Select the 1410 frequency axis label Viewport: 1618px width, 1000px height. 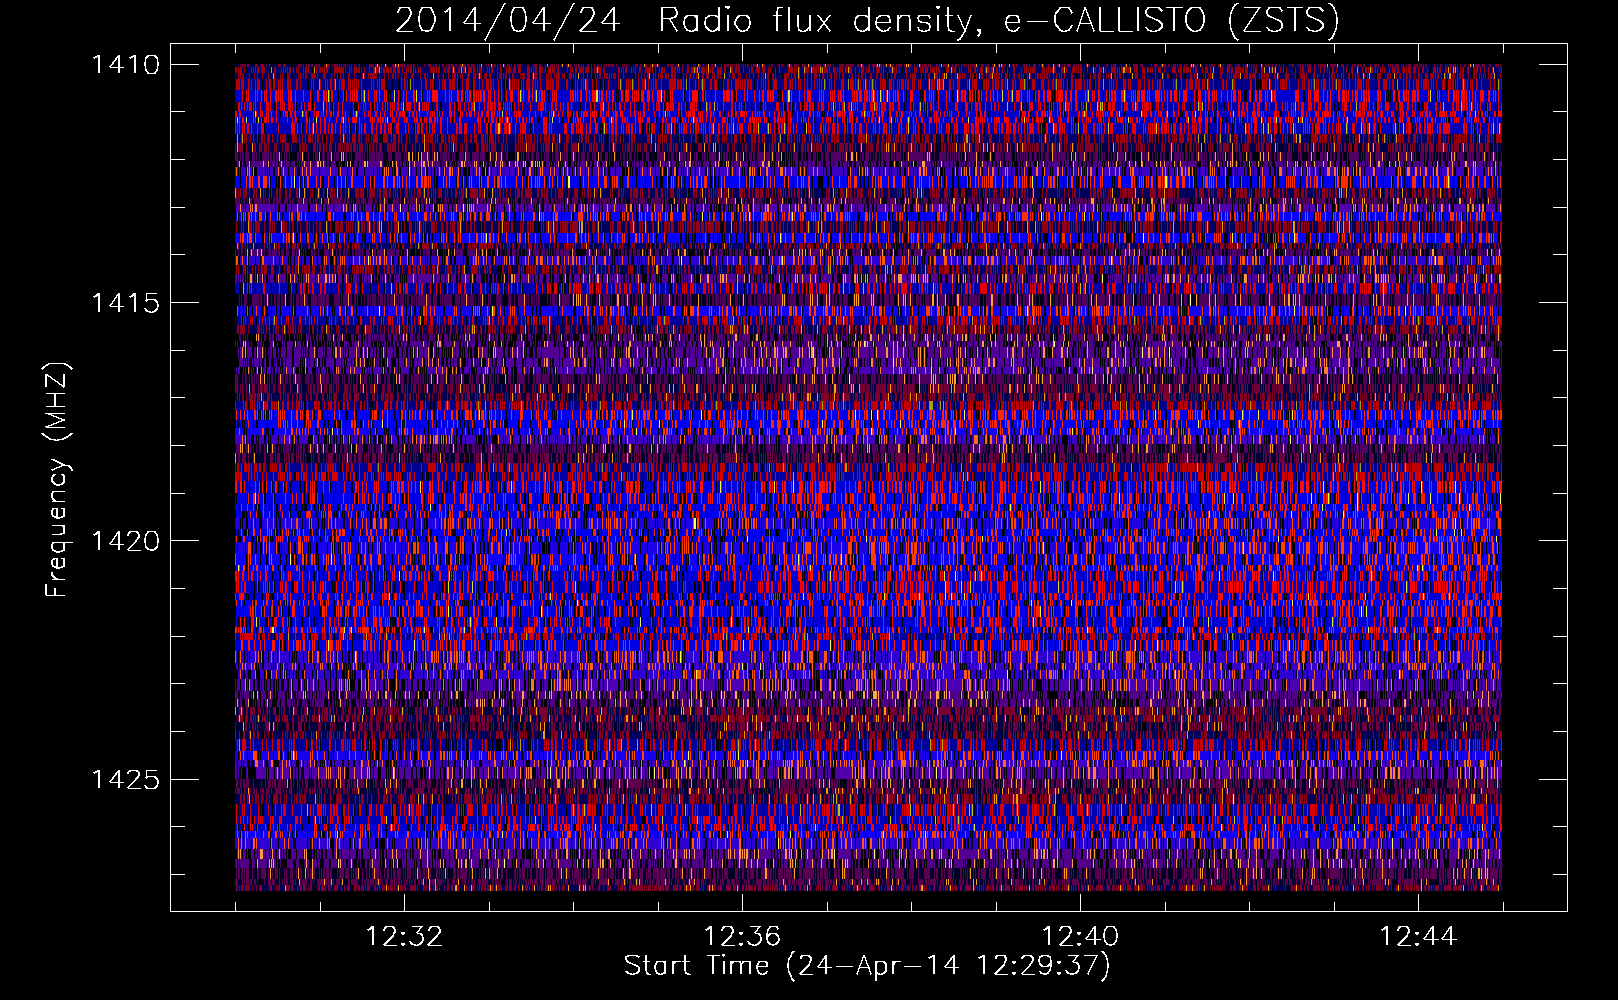coord(125,65)
